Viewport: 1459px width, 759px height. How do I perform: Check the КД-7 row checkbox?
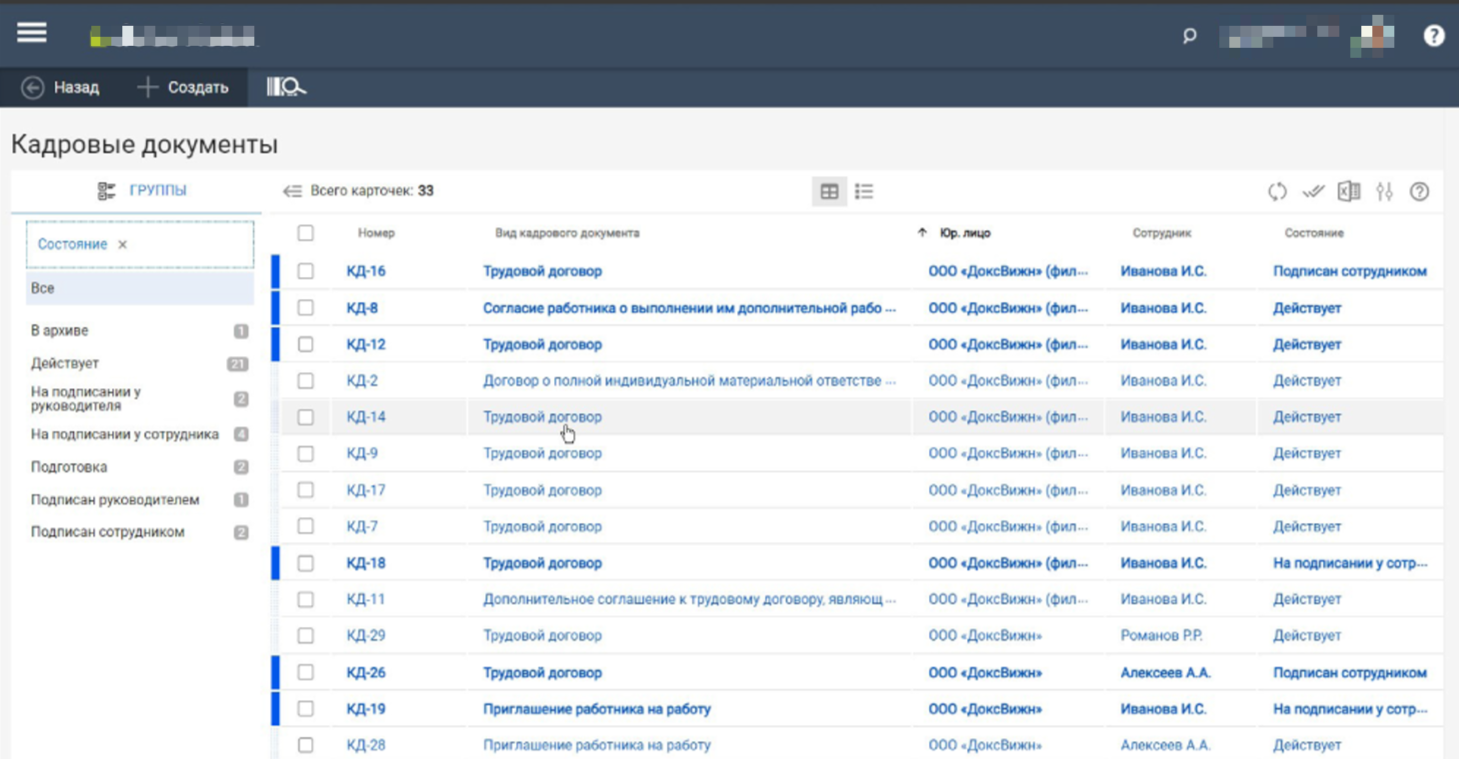click(x=306, y=526)
